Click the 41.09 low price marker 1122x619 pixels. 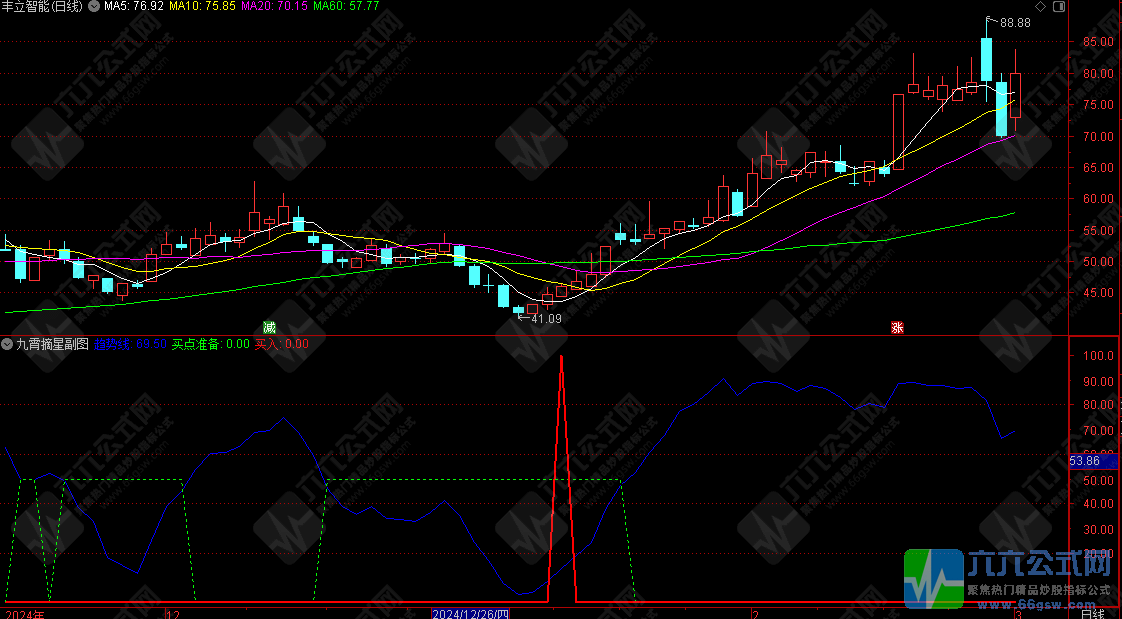544,319
